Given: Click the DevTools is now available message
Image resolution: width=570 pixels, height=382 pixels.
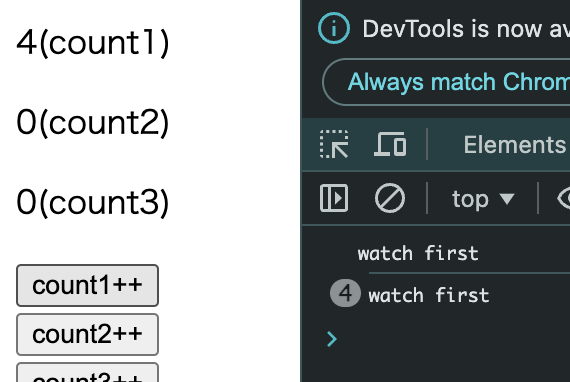Looking at the screenshot, I should pyautogui.click(x=466, y=29).
